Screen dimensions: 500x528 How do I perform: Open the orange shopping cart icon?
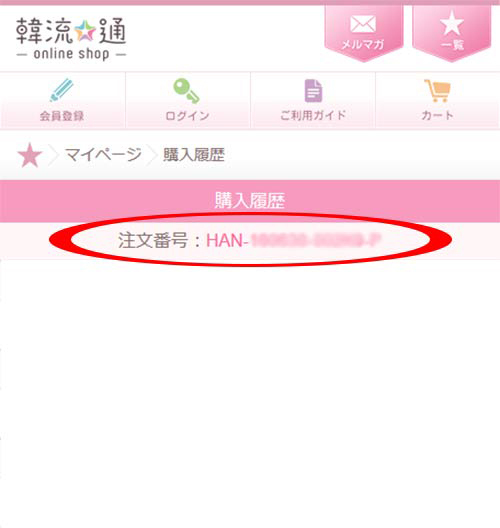pyautogui.click(x=437, y=91)
